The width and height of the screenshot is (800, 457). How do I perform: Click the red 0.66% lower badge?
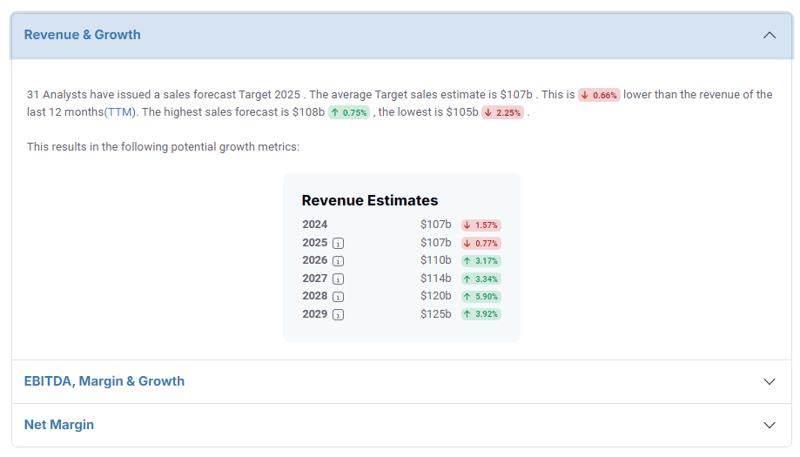(x=599, y=95)
